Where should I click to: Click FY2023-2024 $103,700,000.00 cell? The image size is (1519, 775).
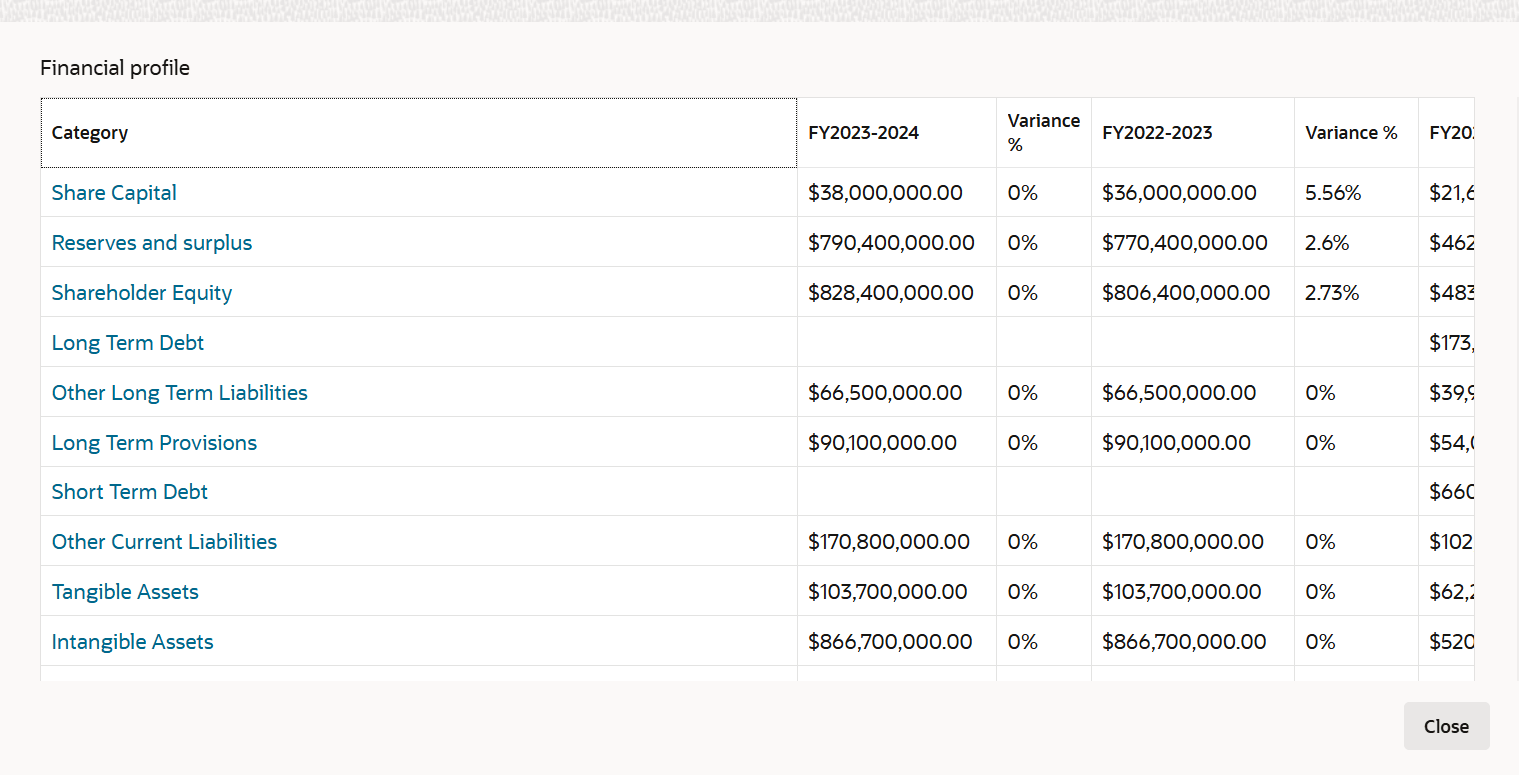pyautogui.click(x=897, y=592)
